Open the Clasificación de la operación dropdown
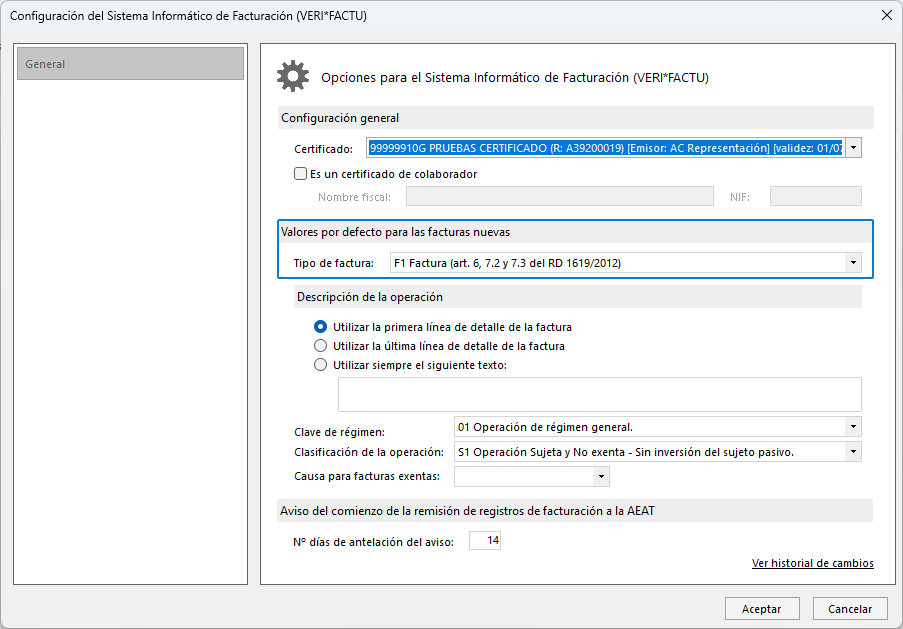Image resolution: width=903 pixels, height=629 pixels. tap(853, 452)
